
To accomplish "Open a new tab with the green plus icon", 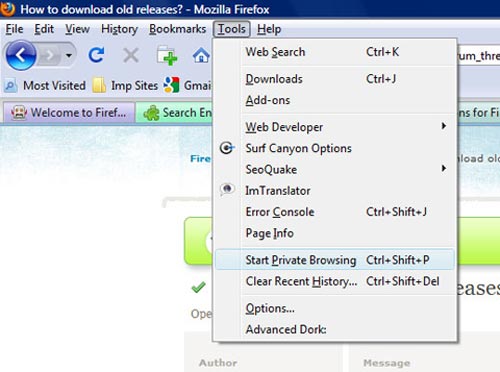I will click(x=167, y=55).
